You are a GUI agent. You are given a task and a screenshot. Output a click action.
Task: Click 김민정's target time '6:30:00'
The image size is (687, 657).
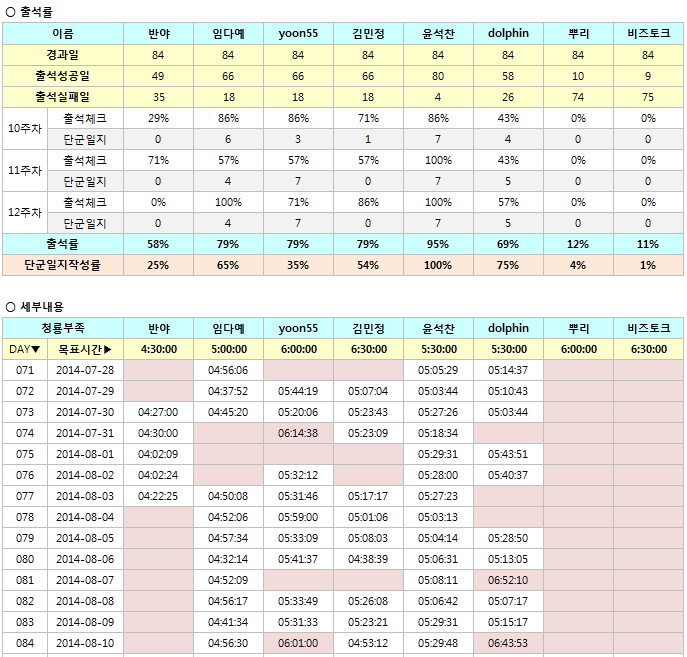coord(368,349)
